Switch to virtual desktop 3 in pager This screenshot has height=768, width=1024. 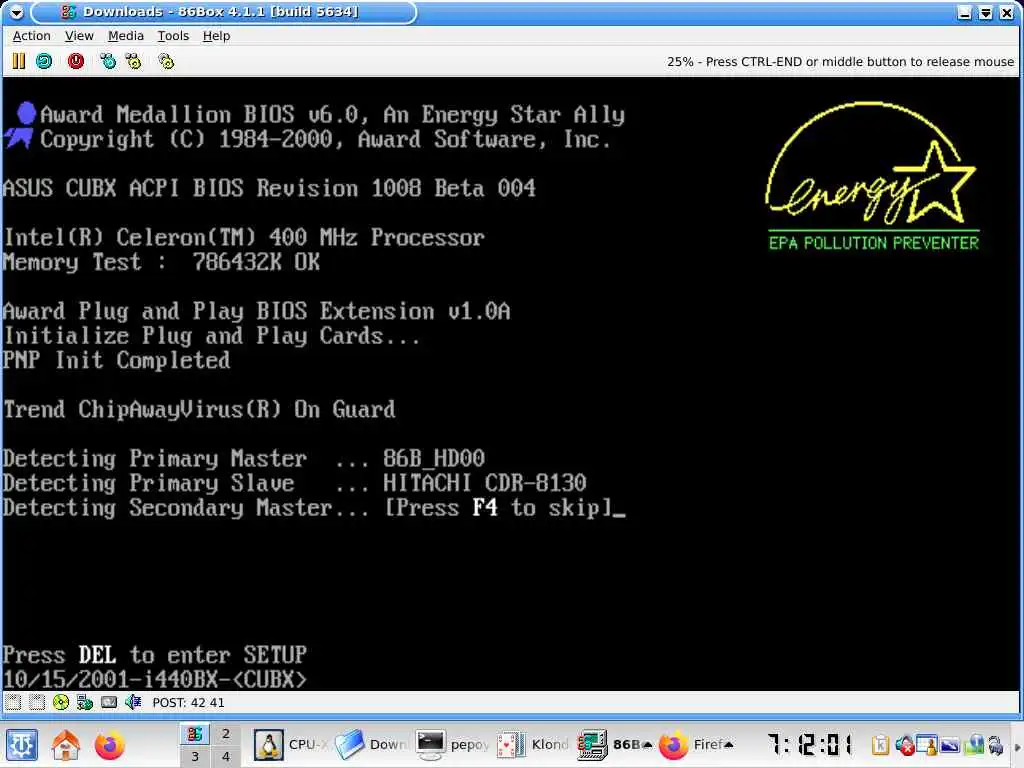click(195, 756)
